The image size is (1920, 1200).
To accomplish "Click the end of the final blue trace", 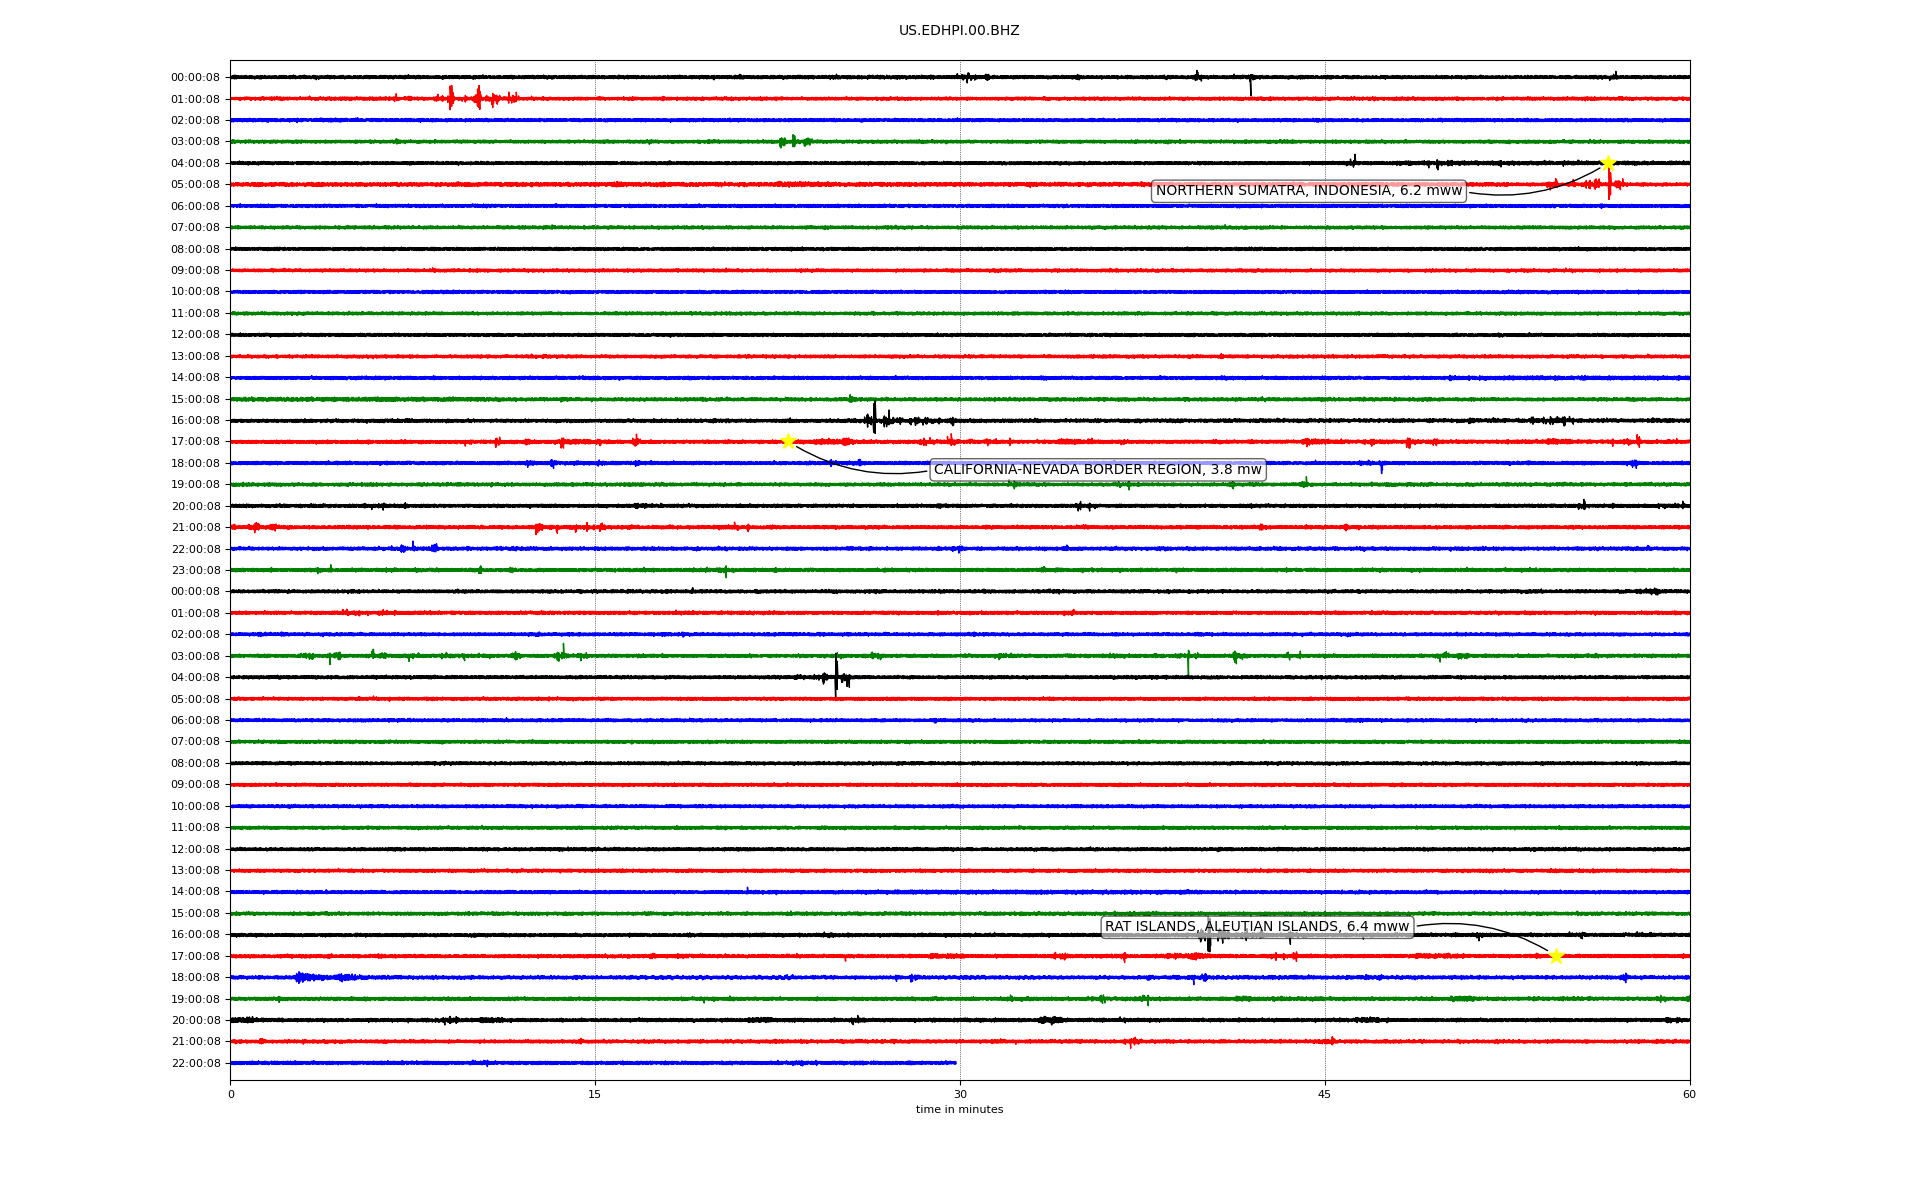I will 955,1063.
